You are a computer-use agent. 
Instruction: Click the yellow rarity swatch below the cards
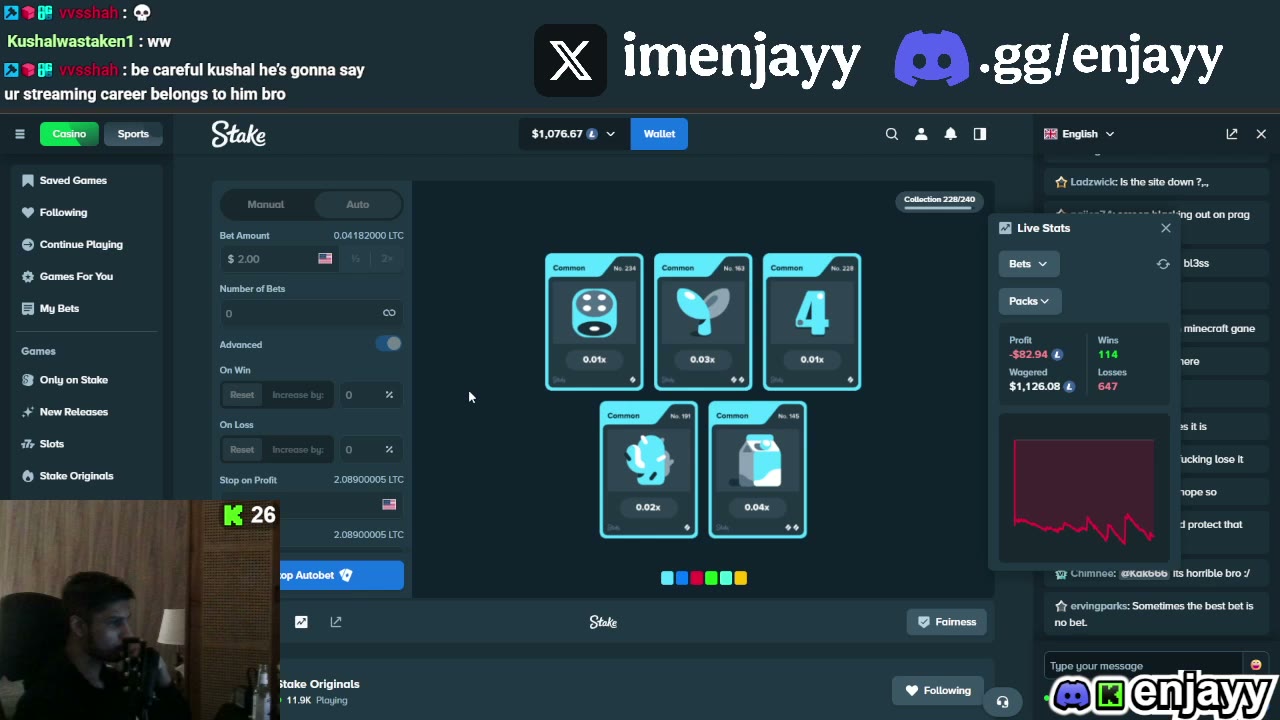pos(741,578)
